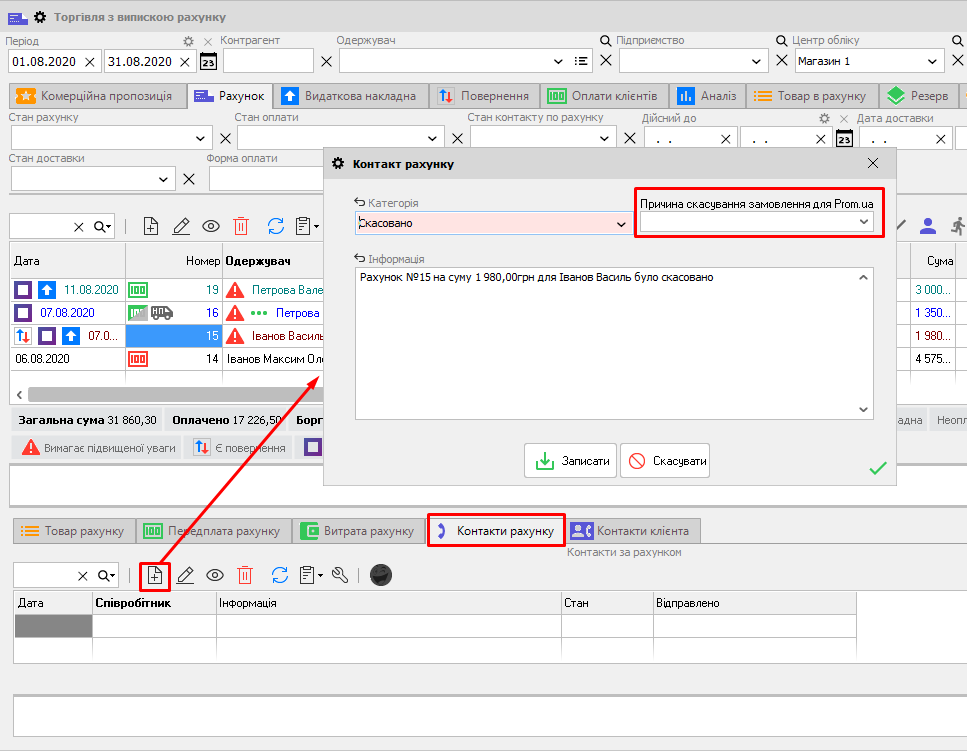Toggle eye view icon in upper invoice toolbar
This screenshot has height=751, width=967.
point(212,226)
